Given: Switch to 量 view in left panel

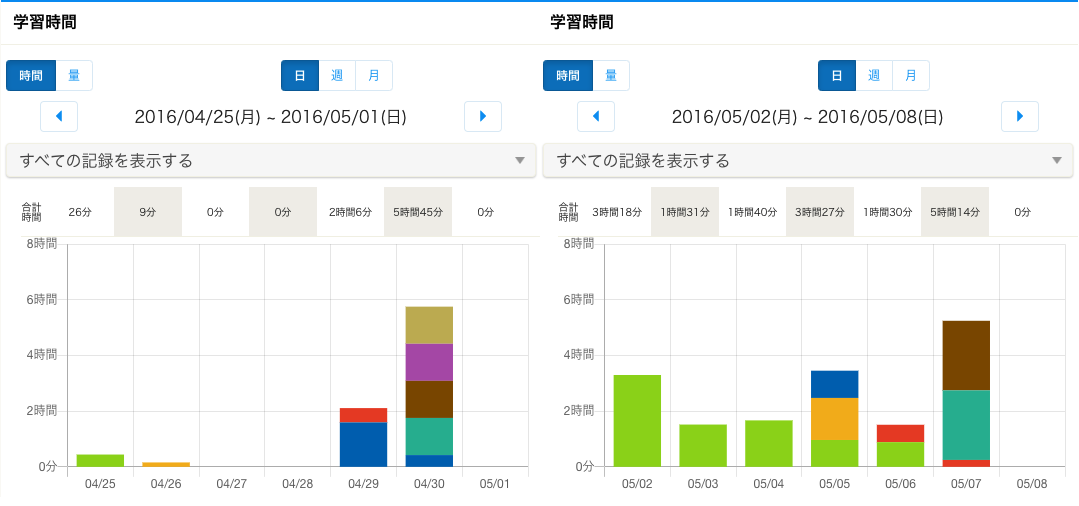Looking at the screenshot, I should pos(74,76).
